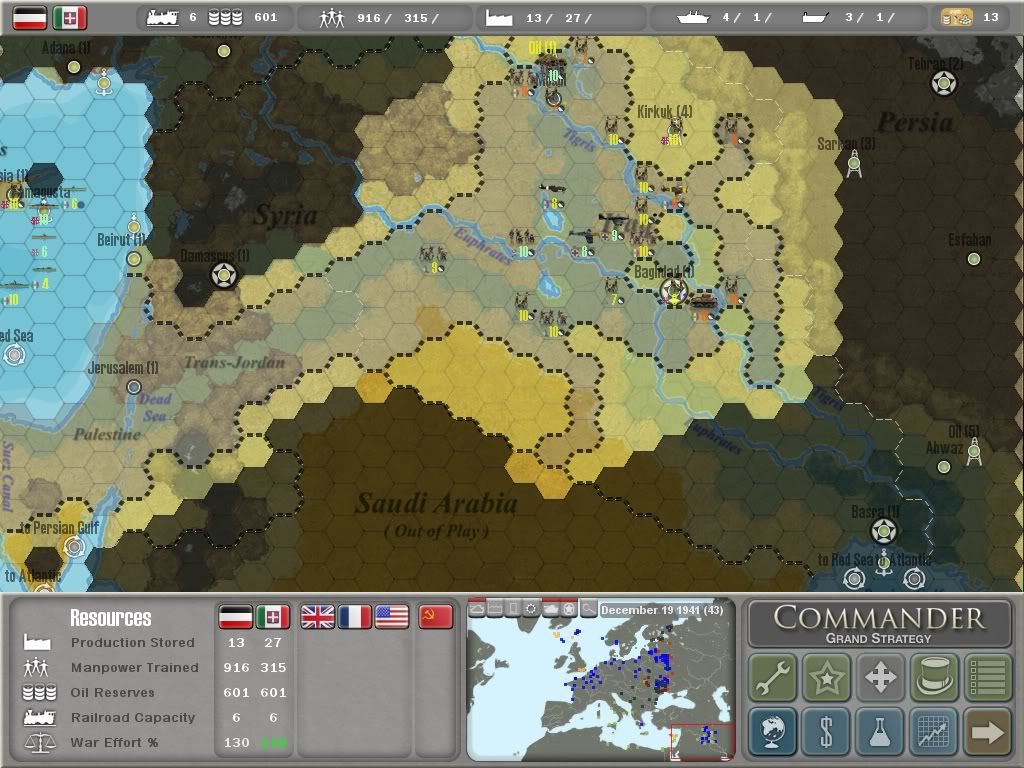Select the Baghdad city marker
This screenshot has height=768, width=1024.
(x=673, y=291)
